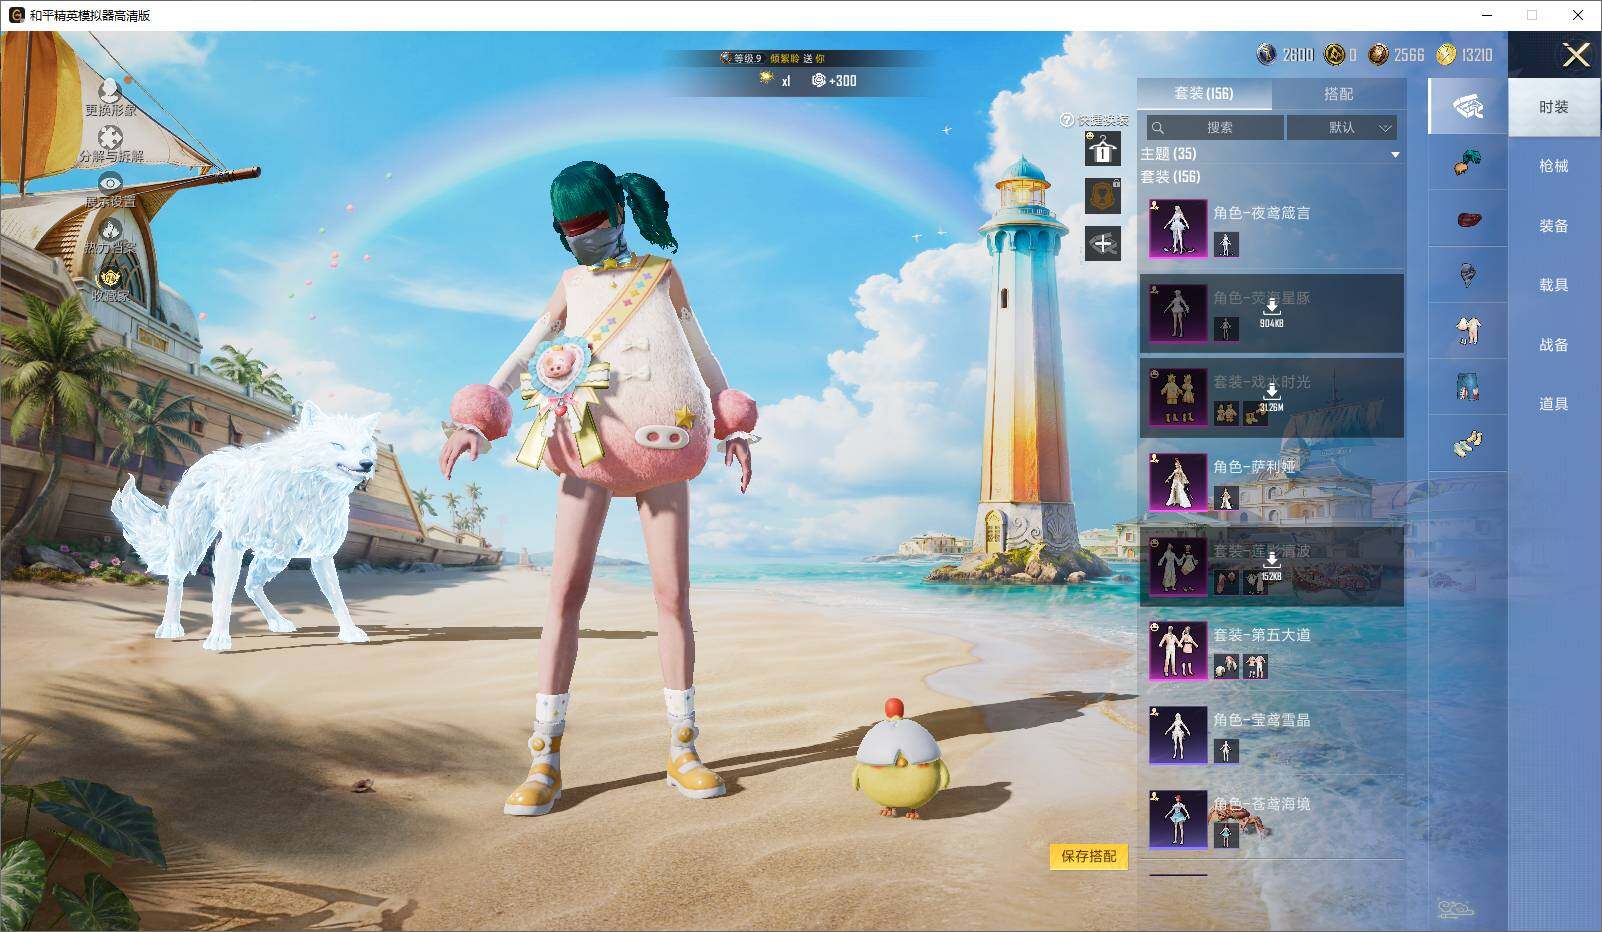This screenshot has width=1602, height=932.
Task: Select the face mask category icon
Action: click(1467, 275)
